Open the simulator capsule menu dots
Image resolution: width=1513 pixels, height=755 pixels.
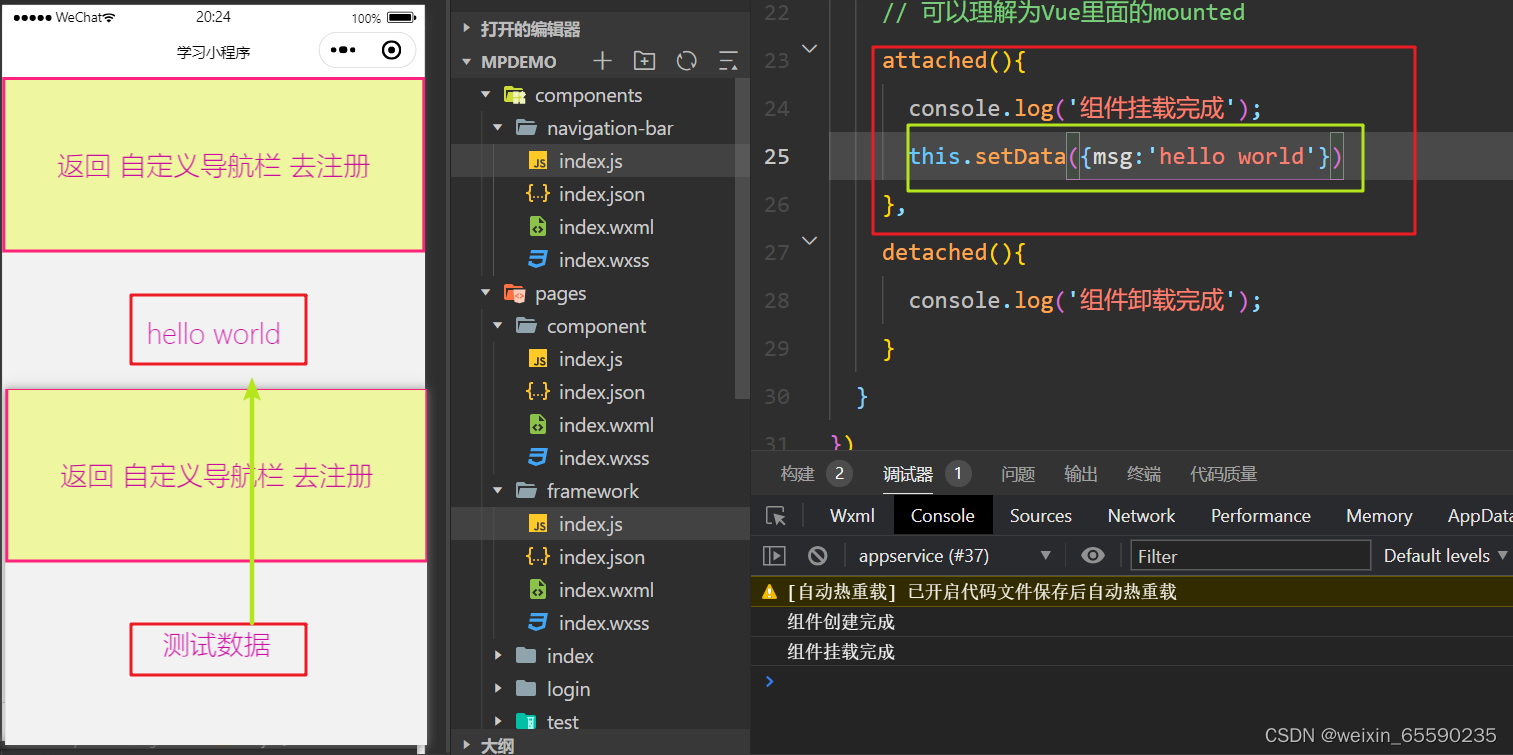(x=343, y=50)
